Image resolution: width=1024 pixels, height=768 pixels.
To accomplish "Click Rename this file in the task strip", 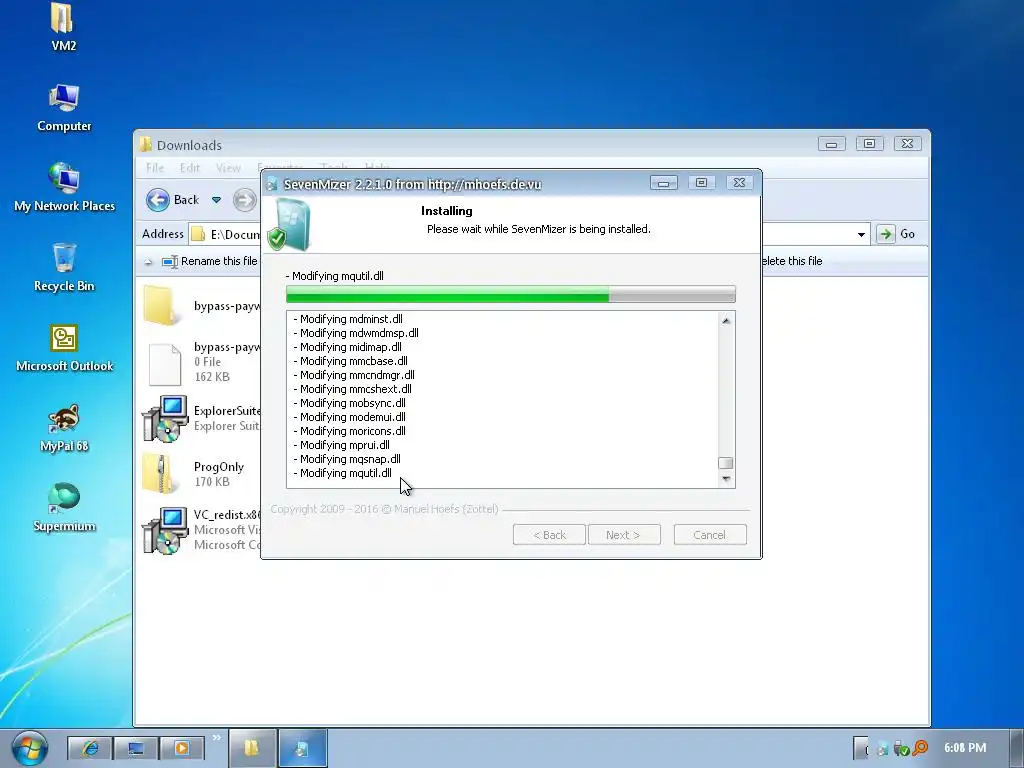I will [x=210, y=261].
